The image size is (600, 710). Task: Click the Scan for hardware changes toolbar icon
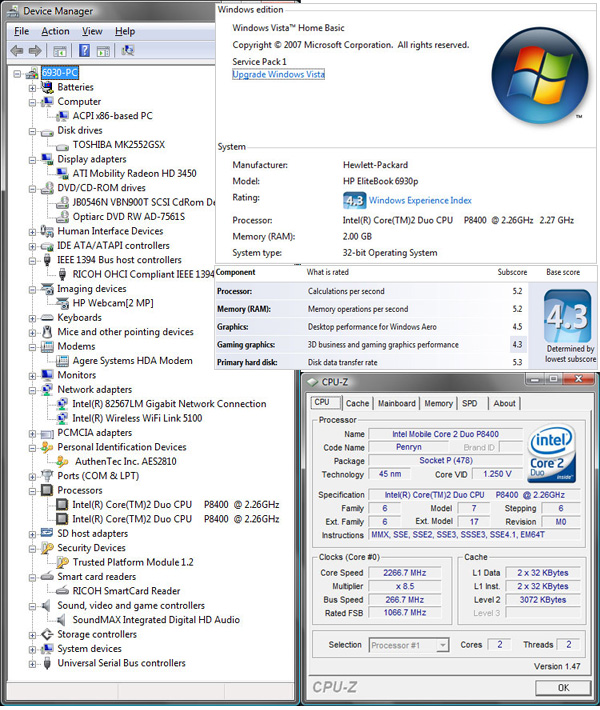[127, 50]
